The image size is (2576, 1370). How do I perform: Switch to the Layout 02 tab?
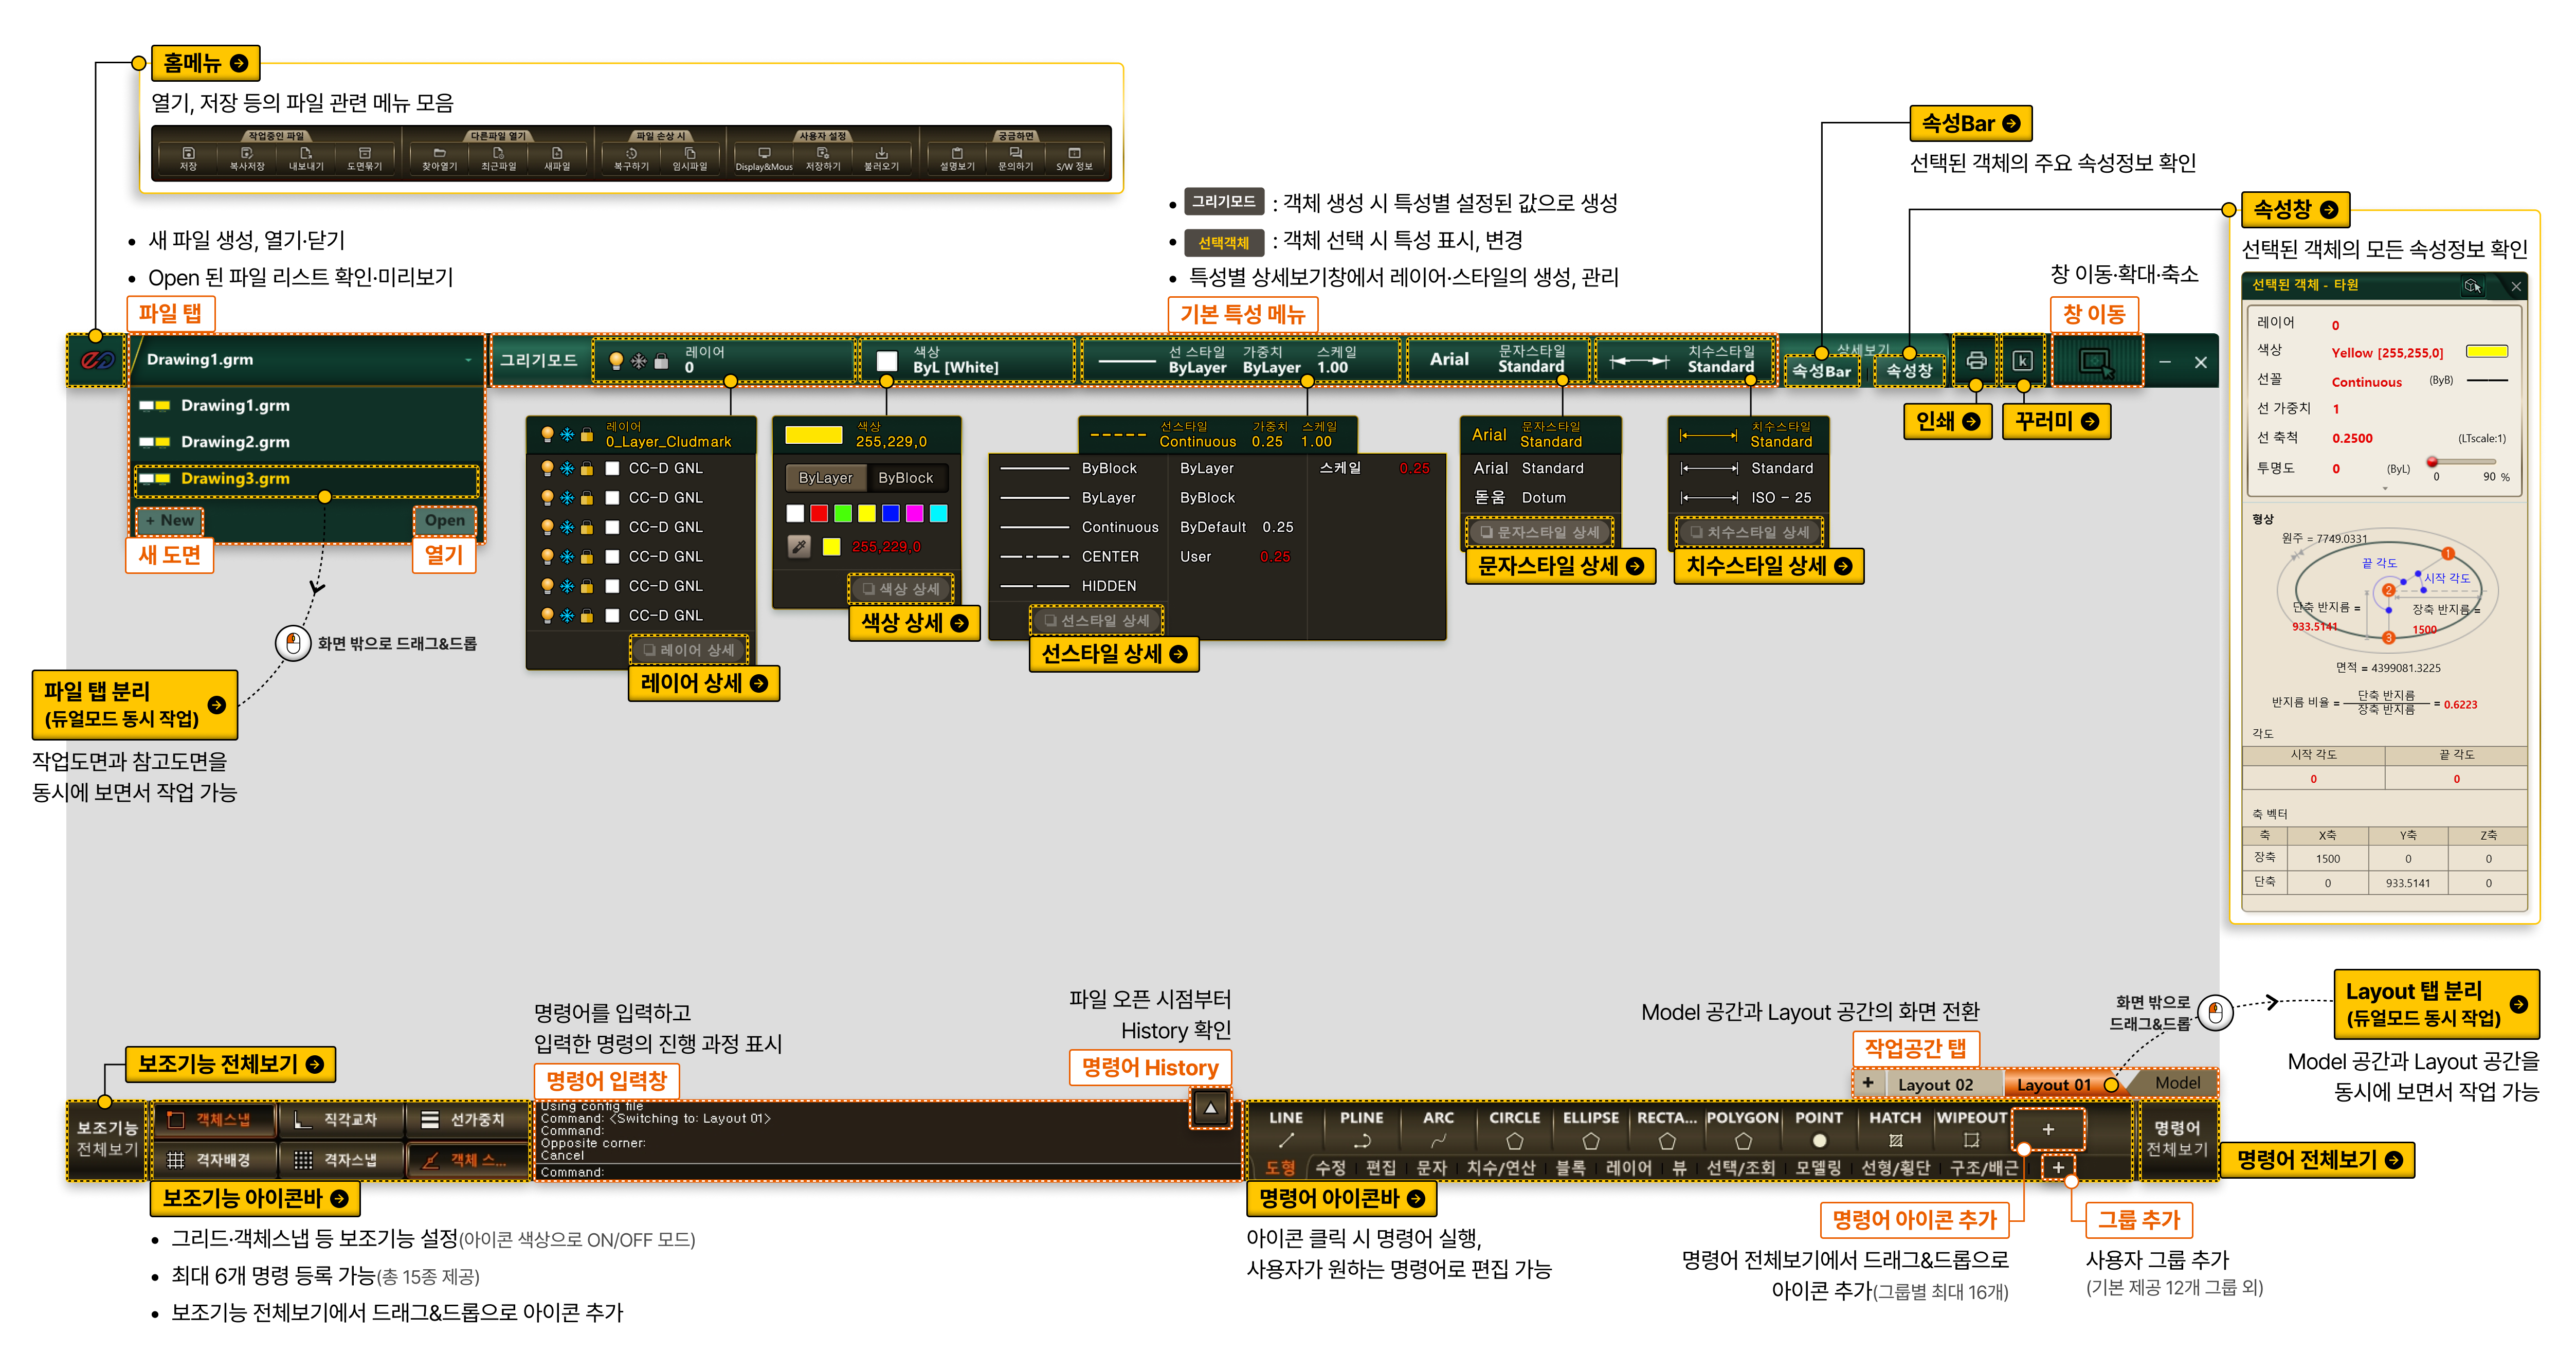click(x=1934, y=1085)
